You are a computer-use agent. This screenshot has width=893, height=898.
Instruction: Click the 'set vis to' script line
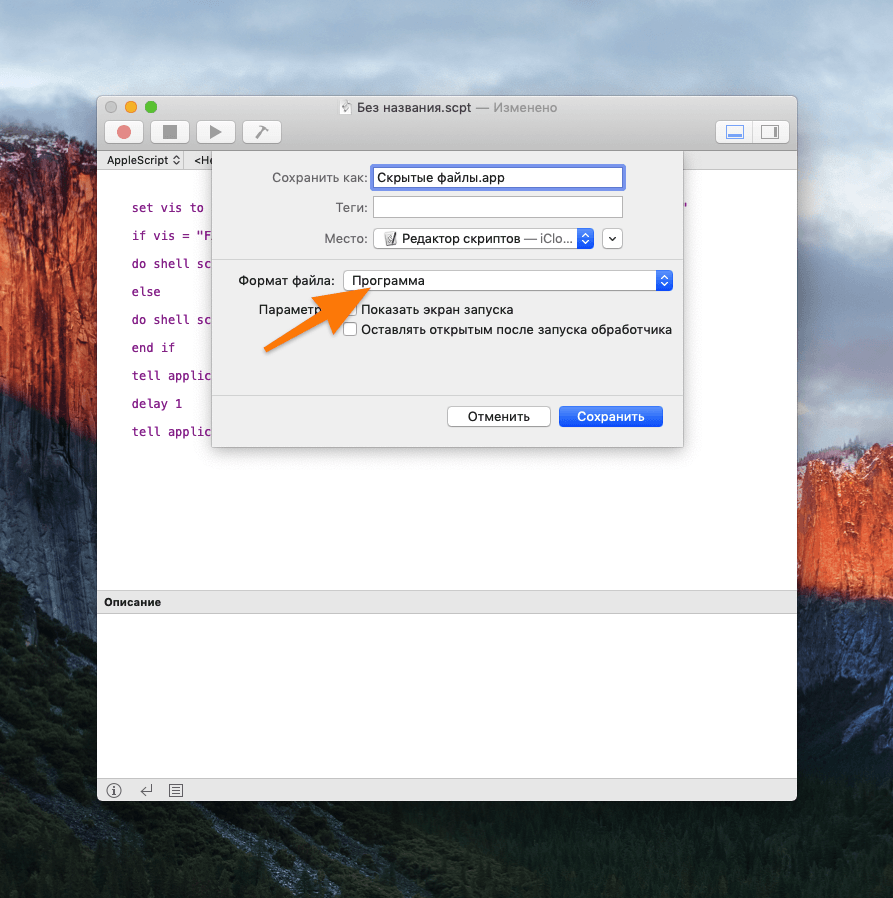[167, 208]
